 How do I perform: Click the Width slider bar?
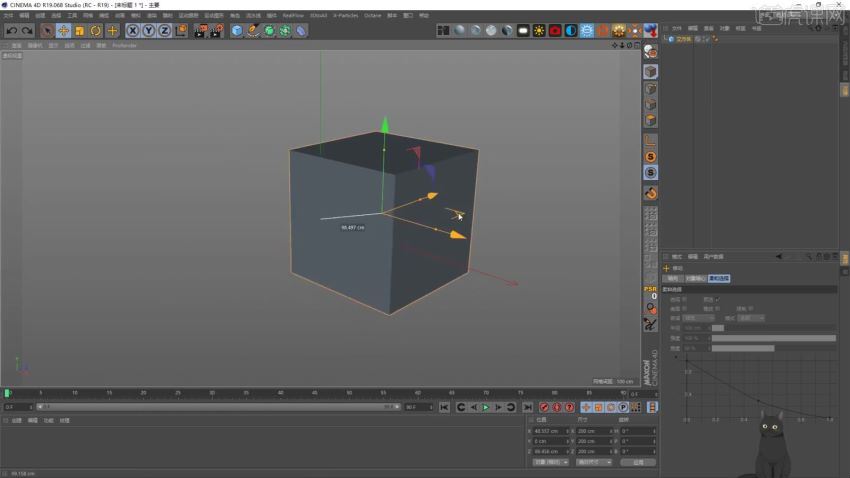(774, 348)
